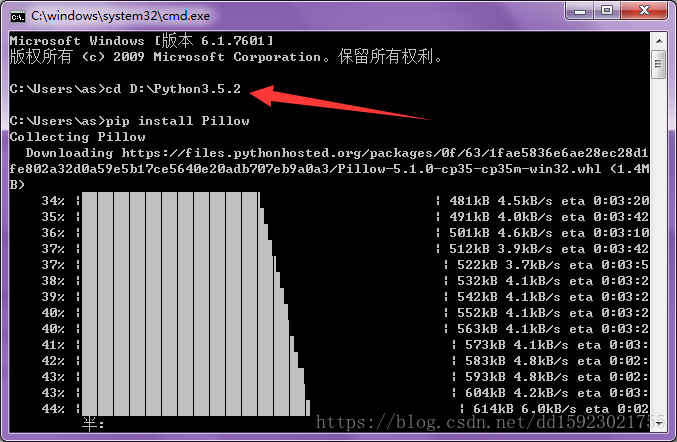The width and height of the screenshot is (677, 442).
Task: Click the 34% progress row label
Action: click(x=53, y=201)
